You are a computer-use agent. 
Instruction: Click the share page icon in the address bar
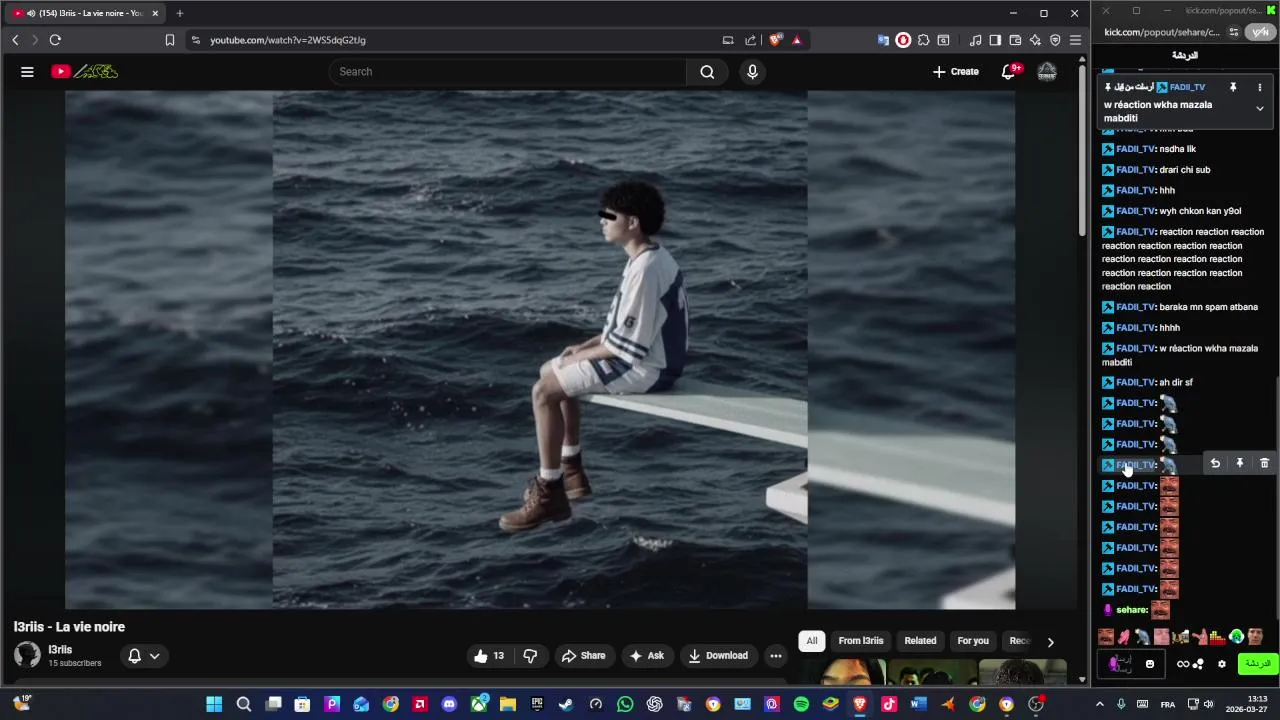pyautogui.click(x=750, y=40)
